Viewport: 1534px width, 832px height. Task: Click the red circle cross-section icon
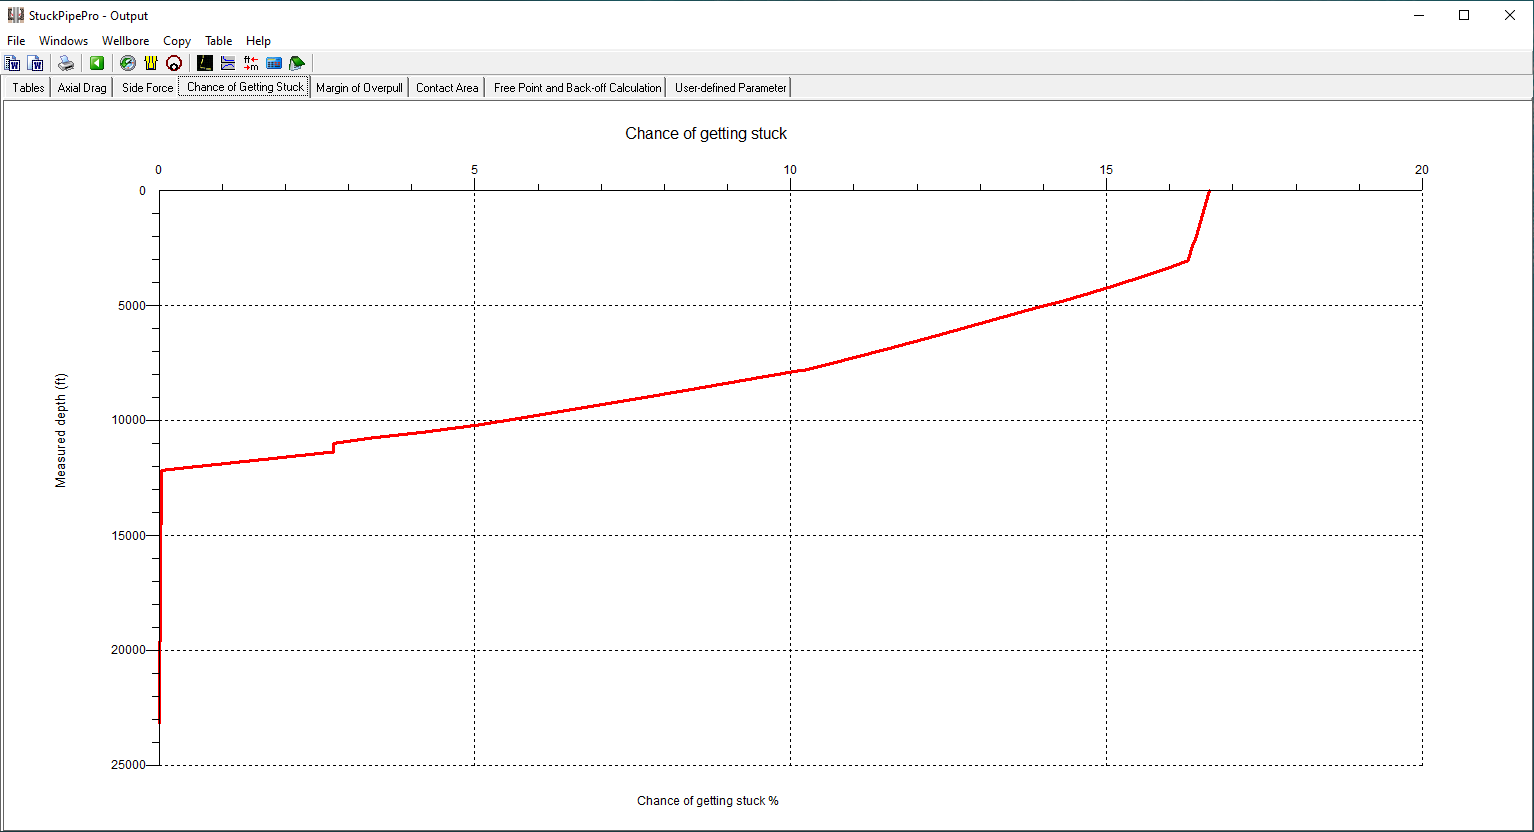click(174, 63)
